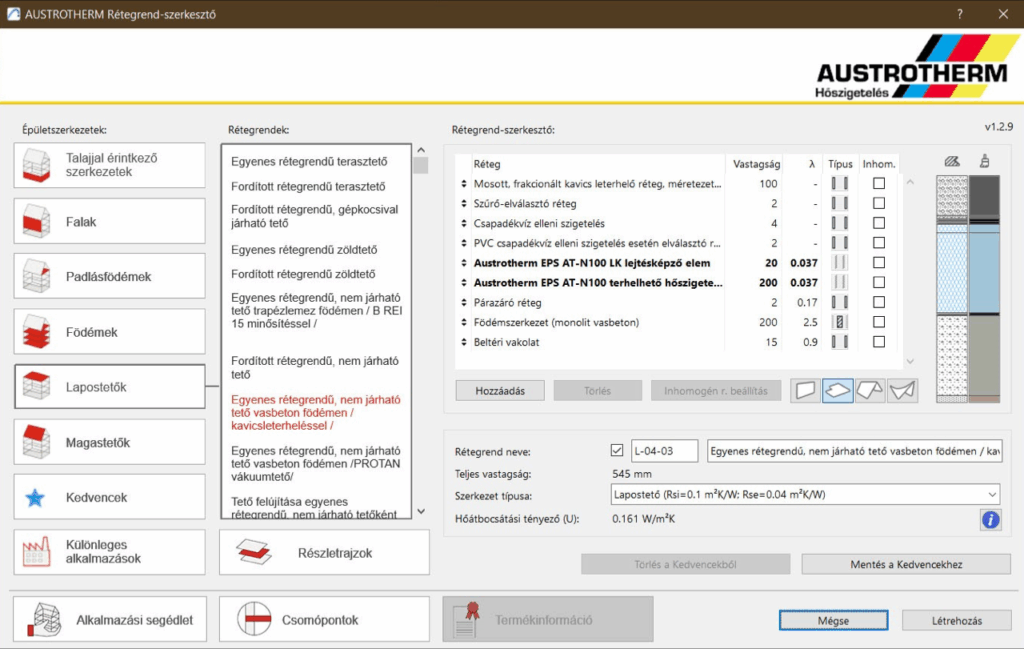Viewport: 1024px width, 649px height.
Task: Click grey concrete layer in colored preview column
Action: coord(984,355)
